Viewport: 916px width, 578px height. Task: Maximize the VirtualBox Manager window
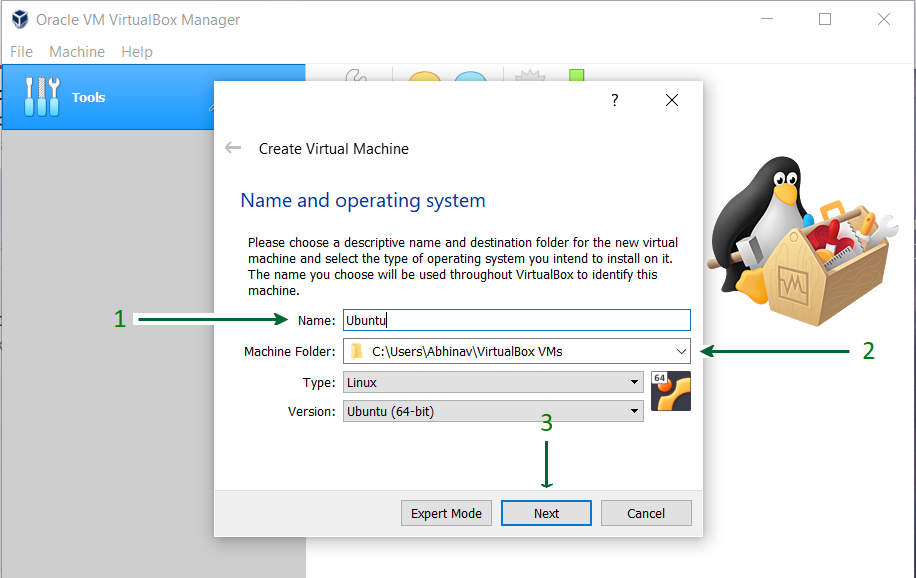825,19
